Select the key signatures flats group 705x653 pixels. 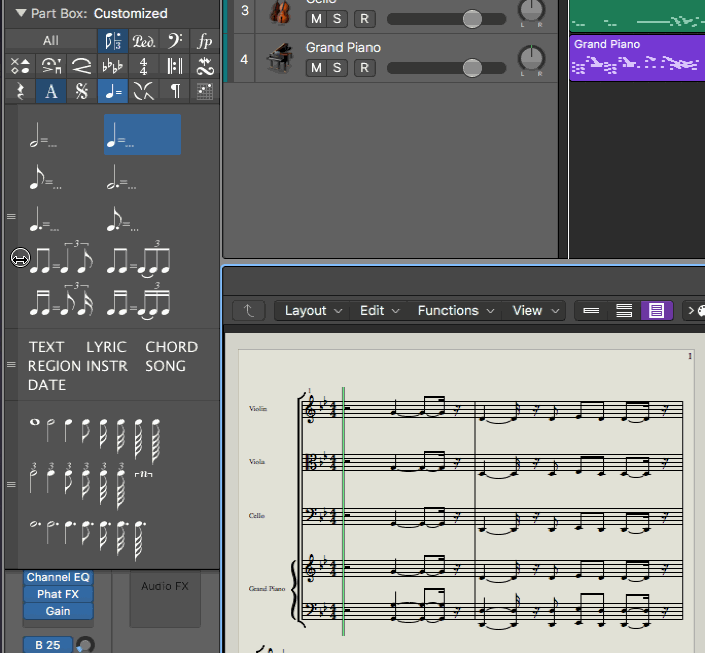pos(113,66)
